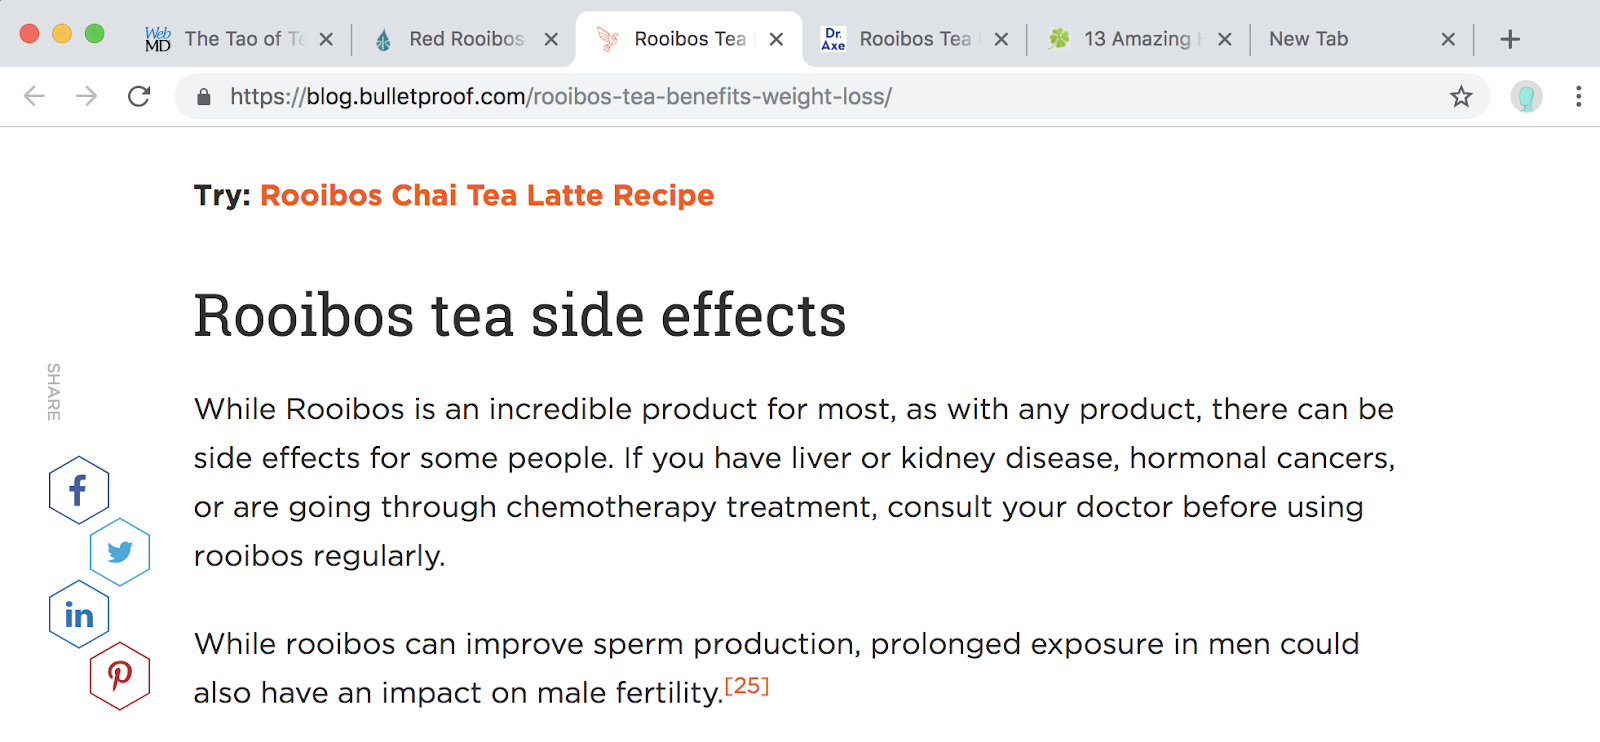Image resolution: width=1600 pixels, height=742 pixels.
Task: Open citation reference 25
Action: click(746, 686)
